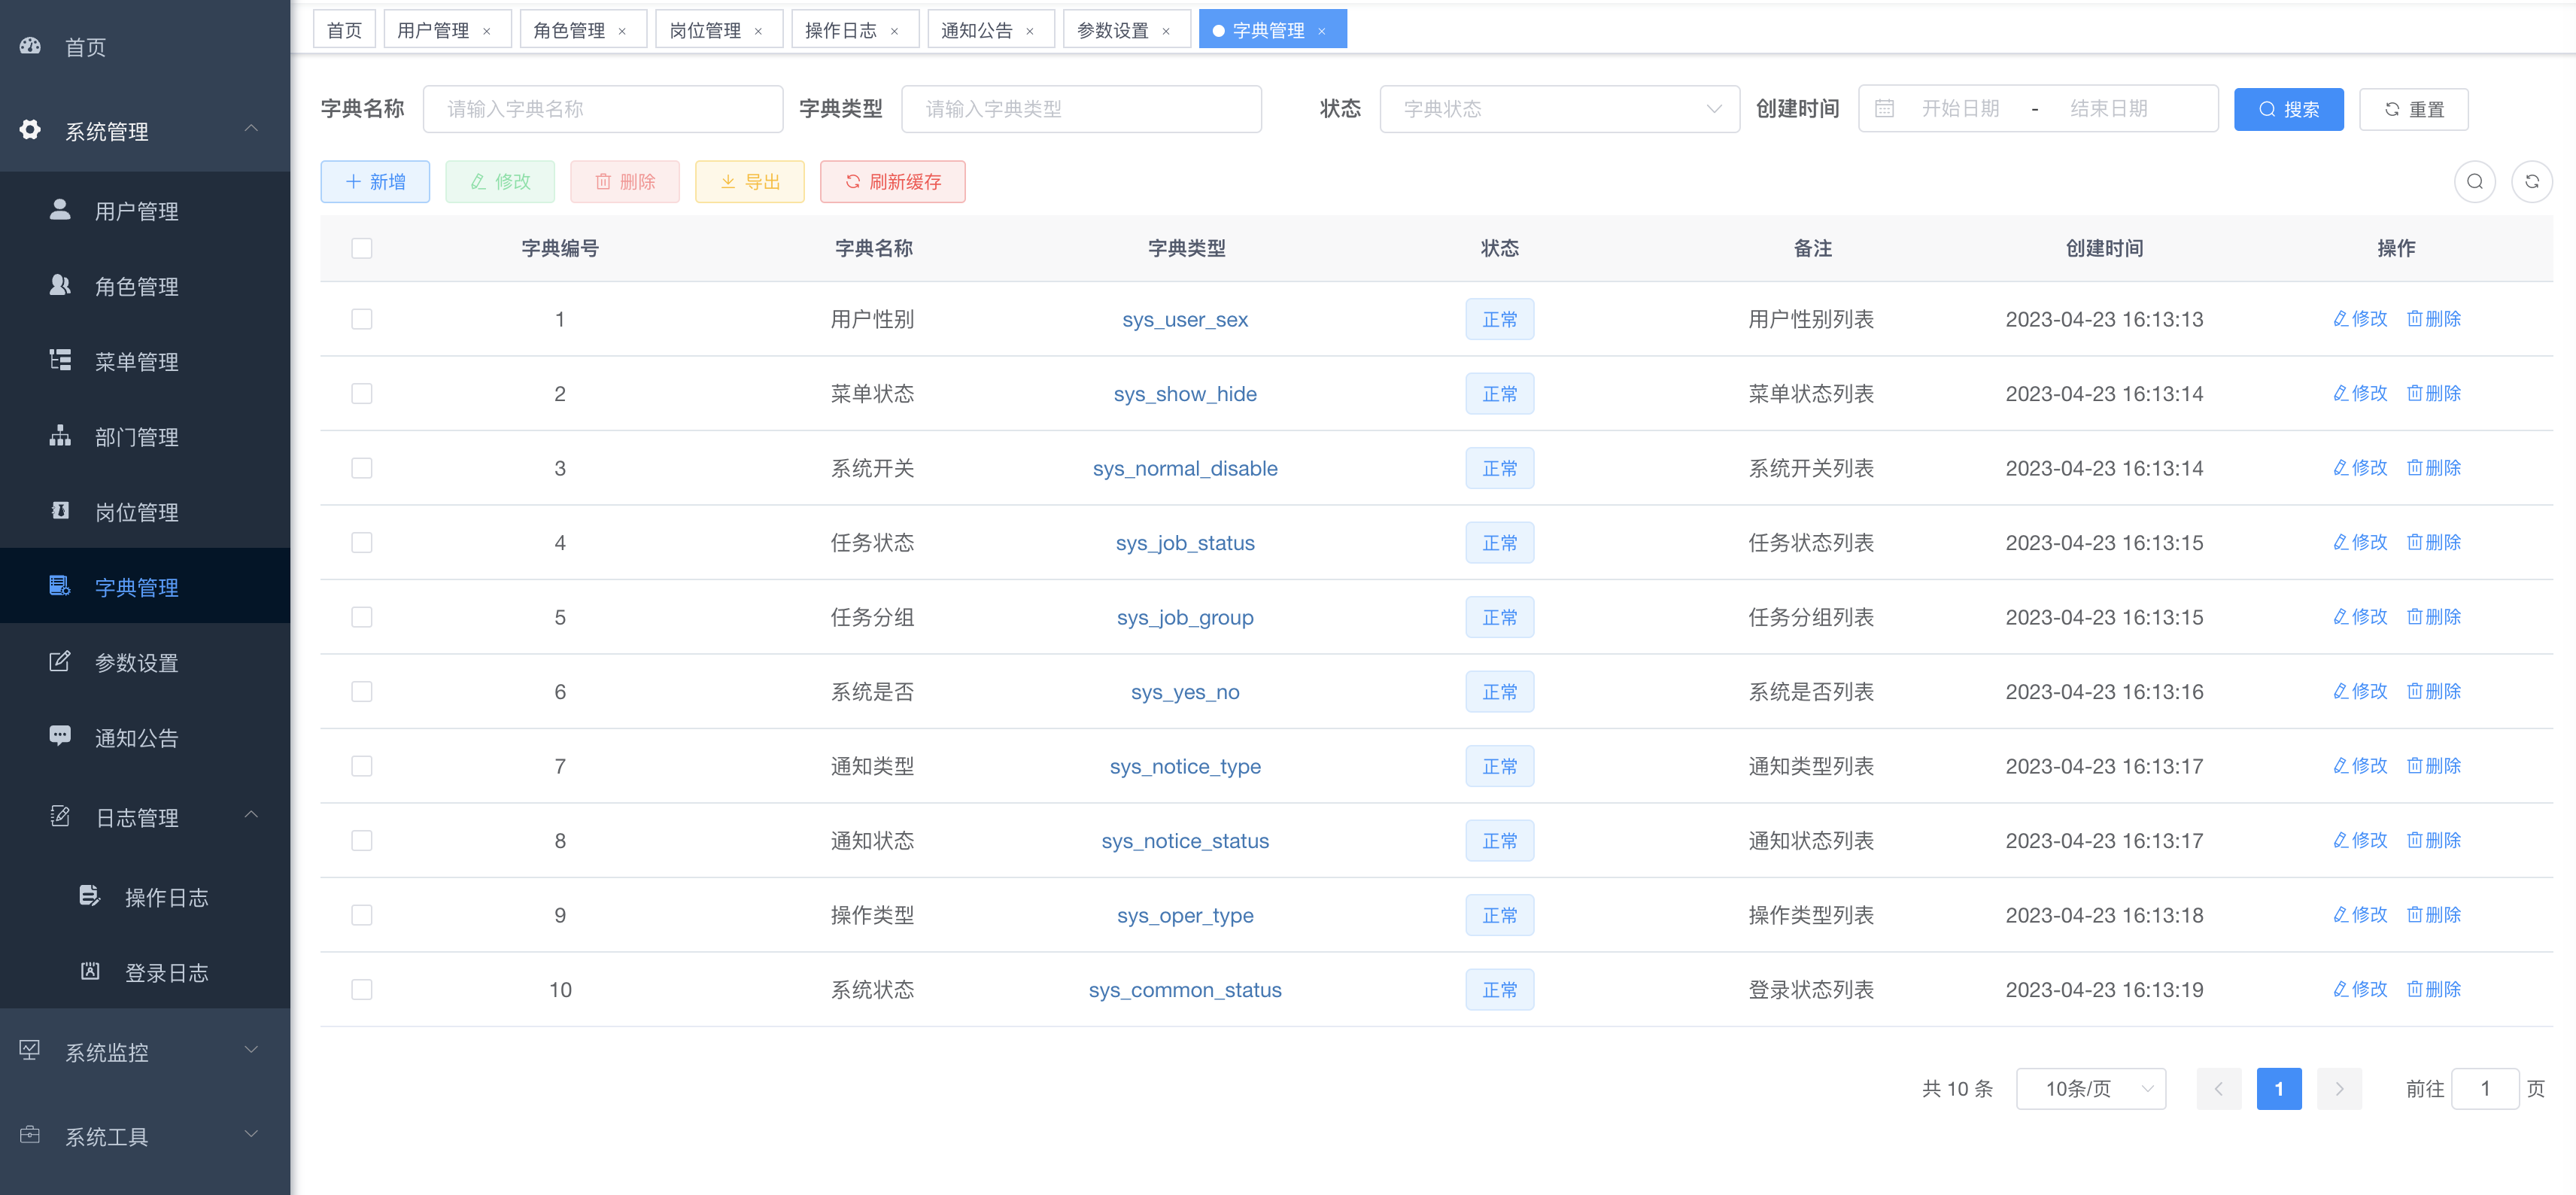Toggle search bar with round magnifier icon
Screen dimensions: 2576x1195
tap(2475, 181)
